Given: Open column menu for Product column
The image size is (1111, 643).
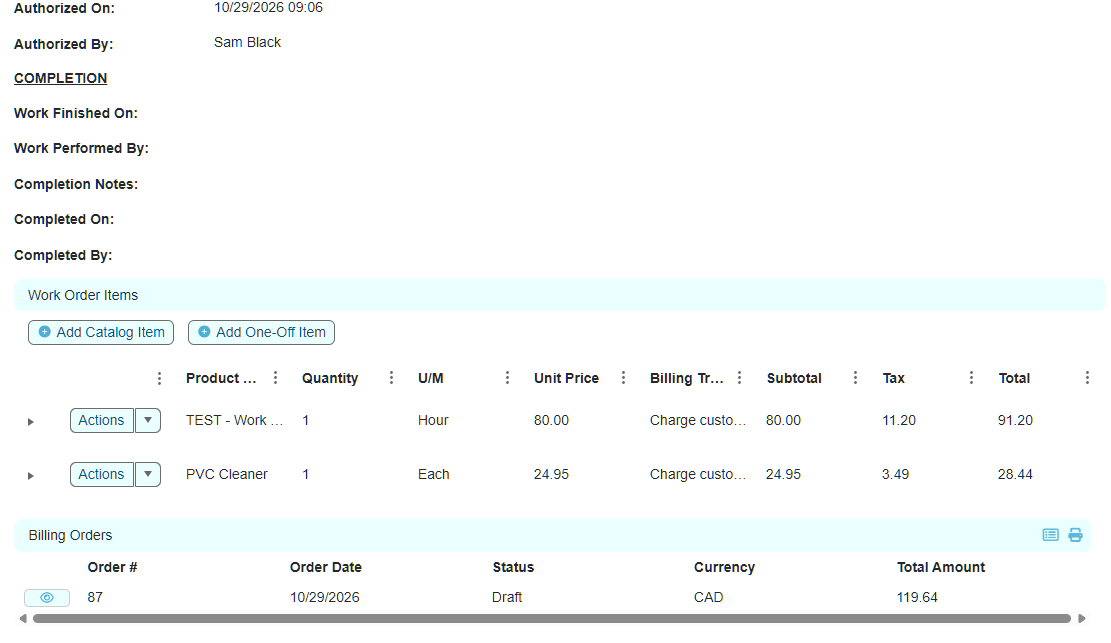Looking at the screenshot, I should pyautogui.click(x=276, y=379).
